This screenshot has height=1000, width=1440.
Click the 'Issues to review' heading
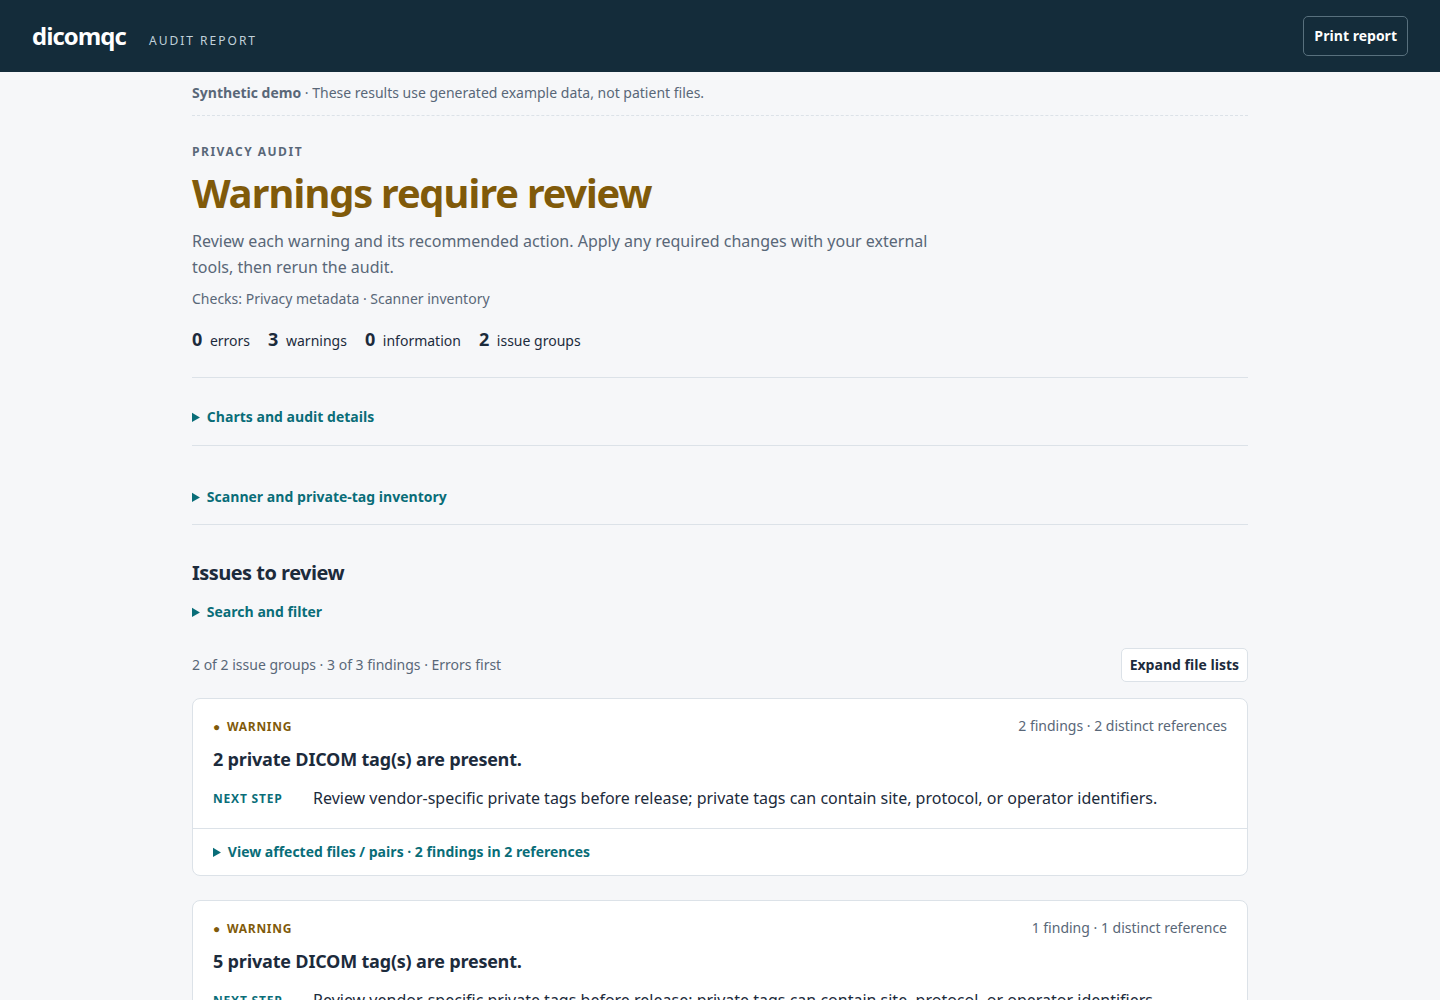coord(268,573)
